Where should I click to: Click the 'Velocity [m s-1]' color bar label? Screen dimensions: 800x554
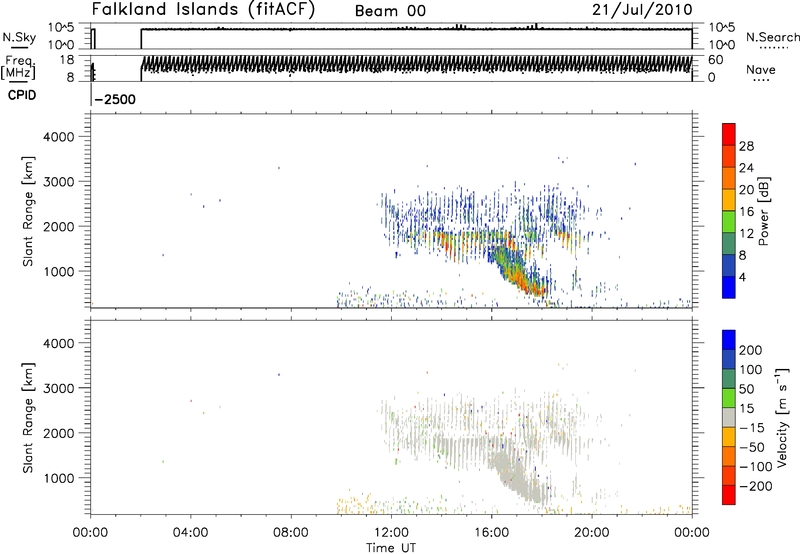(x=782, y=417)
